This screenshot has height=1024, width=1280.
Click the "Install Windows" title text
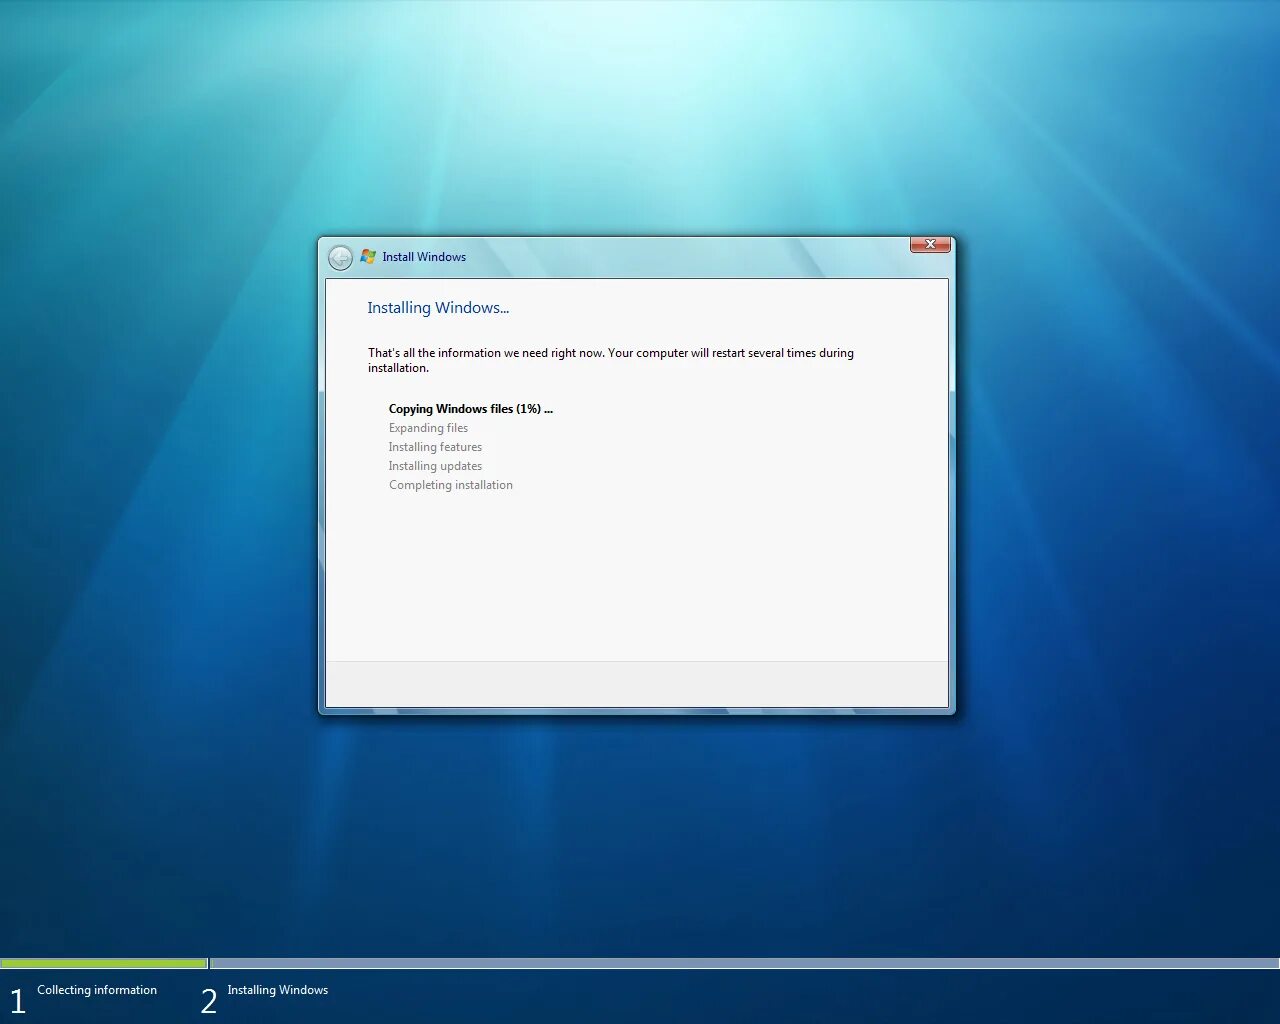[424, 257]
